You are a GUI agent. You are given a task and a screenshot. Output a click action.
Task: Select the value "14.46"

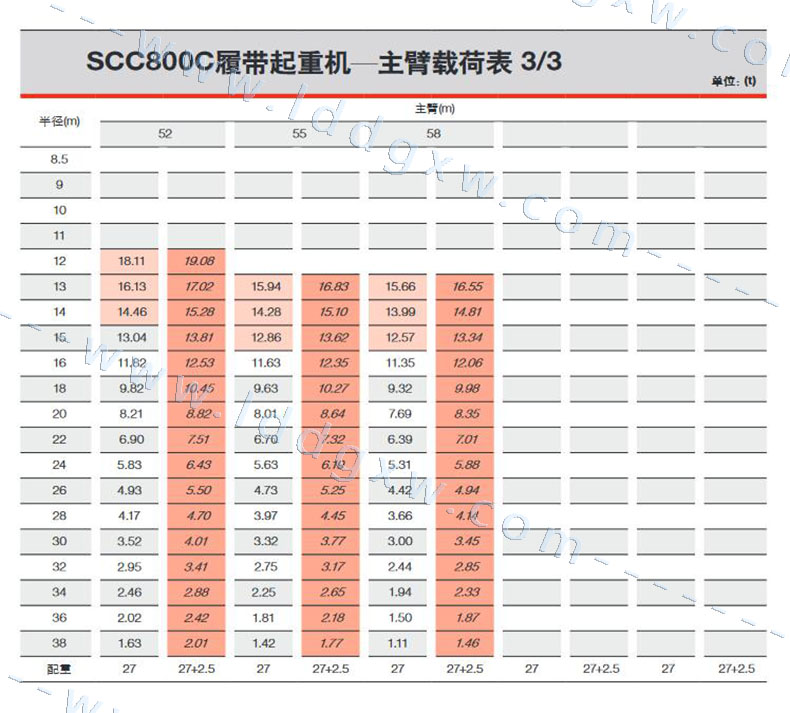[x=131, y=312]
